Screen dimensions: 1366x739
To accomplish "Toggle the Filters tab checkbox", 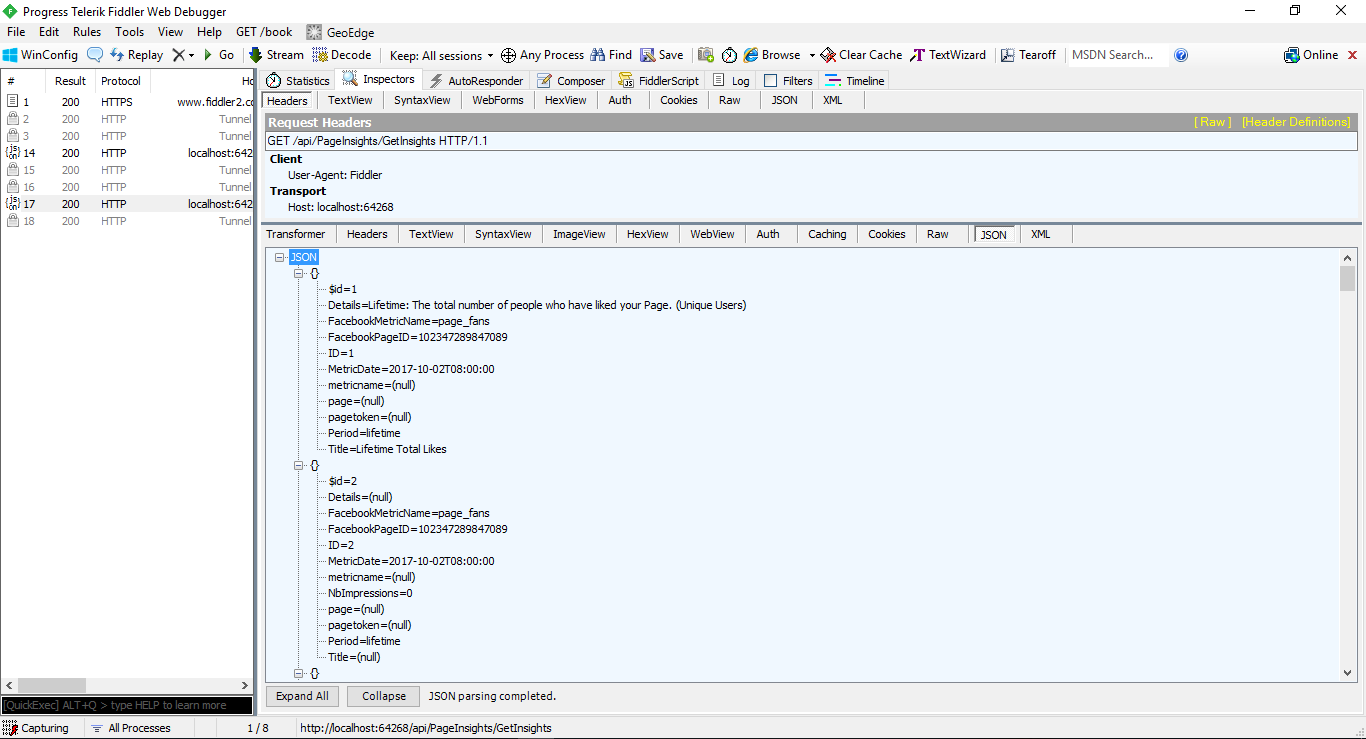I will (770, 81).
